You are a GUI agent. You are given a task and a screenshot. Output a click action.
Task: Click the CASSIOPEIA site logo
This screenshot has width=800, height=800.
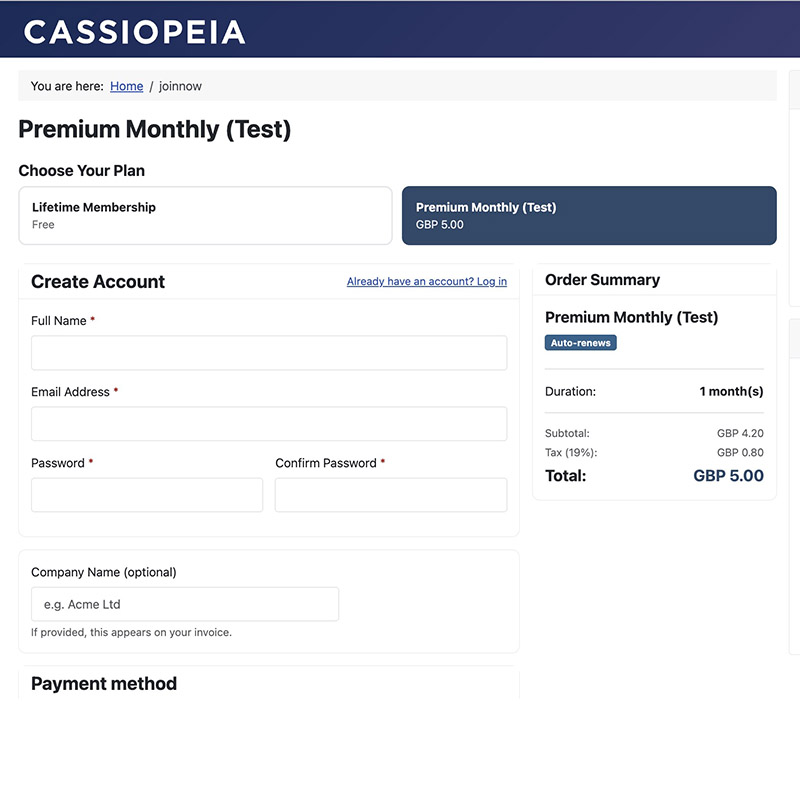(x=134, y=32)
